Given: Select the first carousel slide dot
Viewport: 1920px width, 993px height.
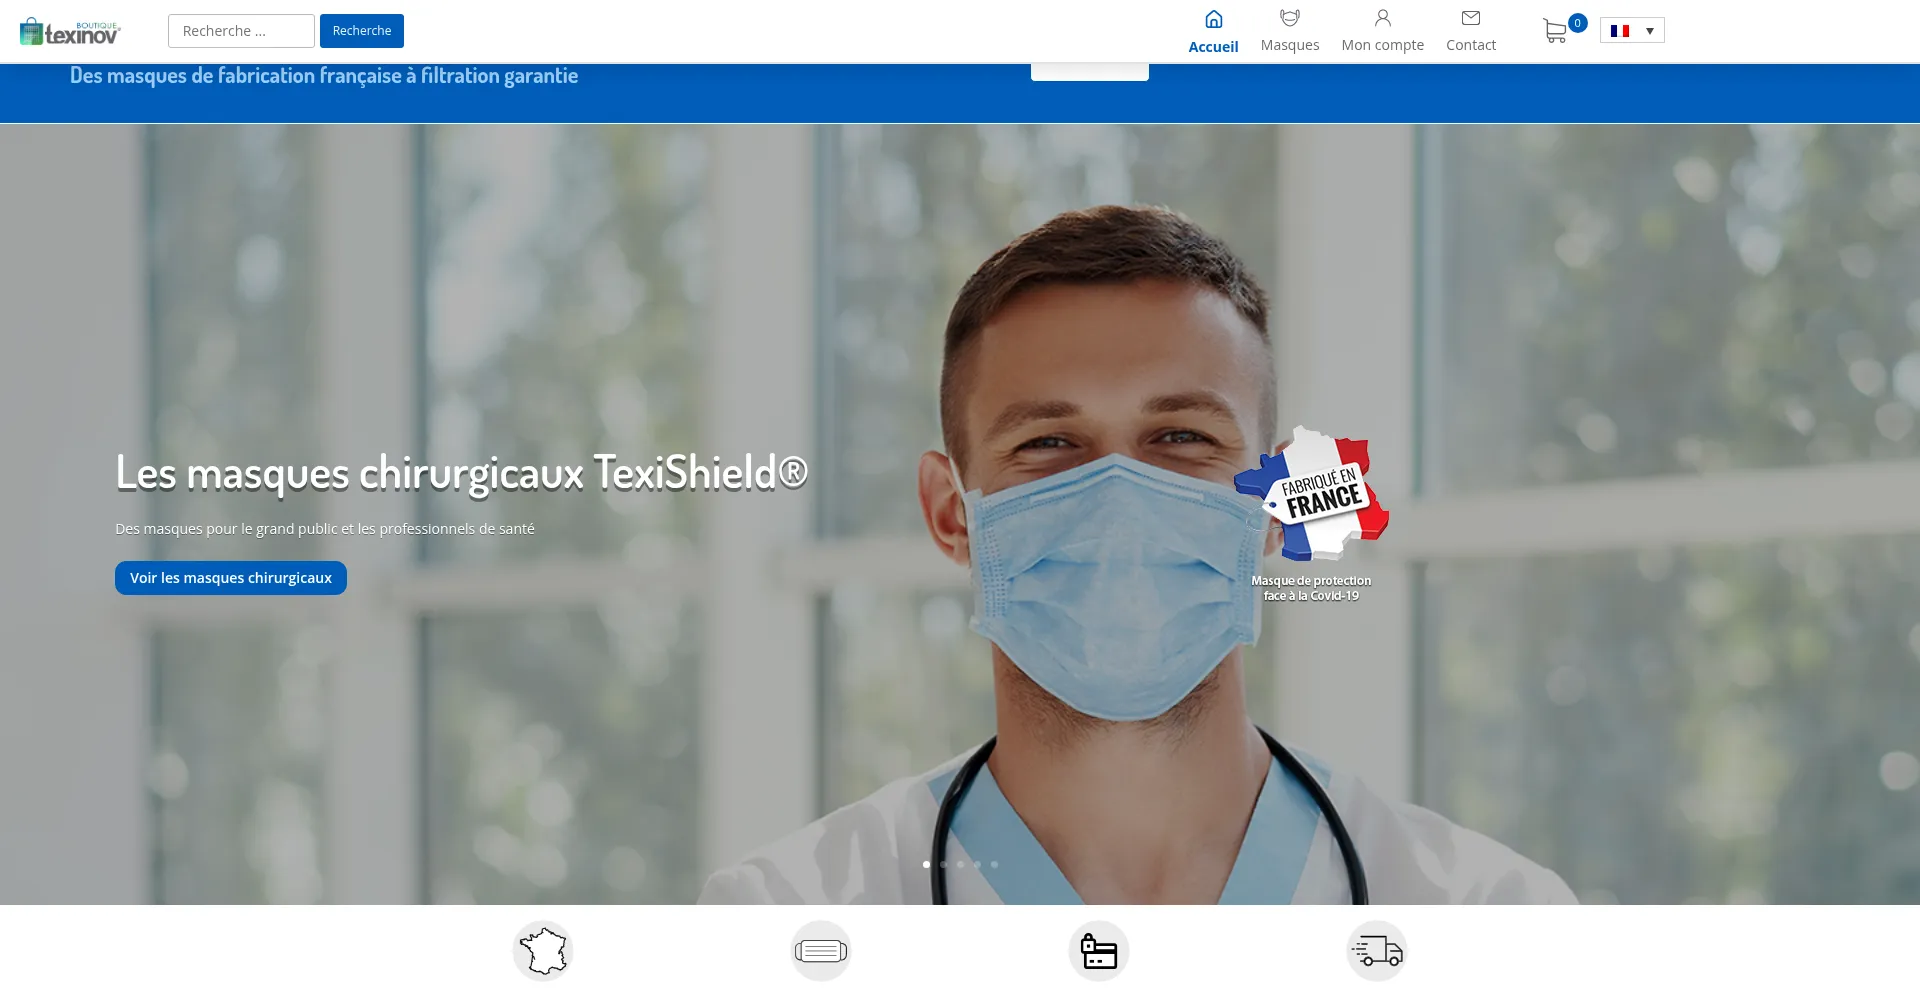Looking at the screenshot, I should tap(926, 864).
